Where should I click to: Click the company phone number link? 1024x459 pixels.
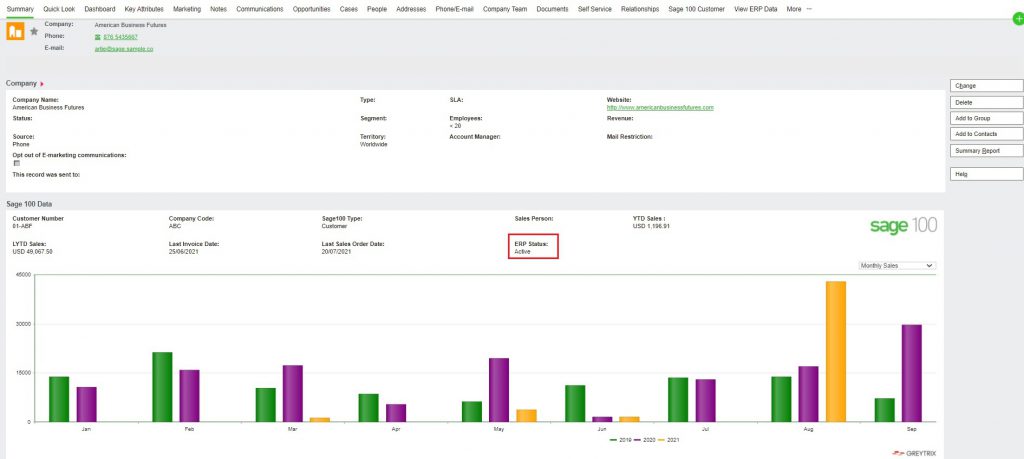[x=120, y=37]
